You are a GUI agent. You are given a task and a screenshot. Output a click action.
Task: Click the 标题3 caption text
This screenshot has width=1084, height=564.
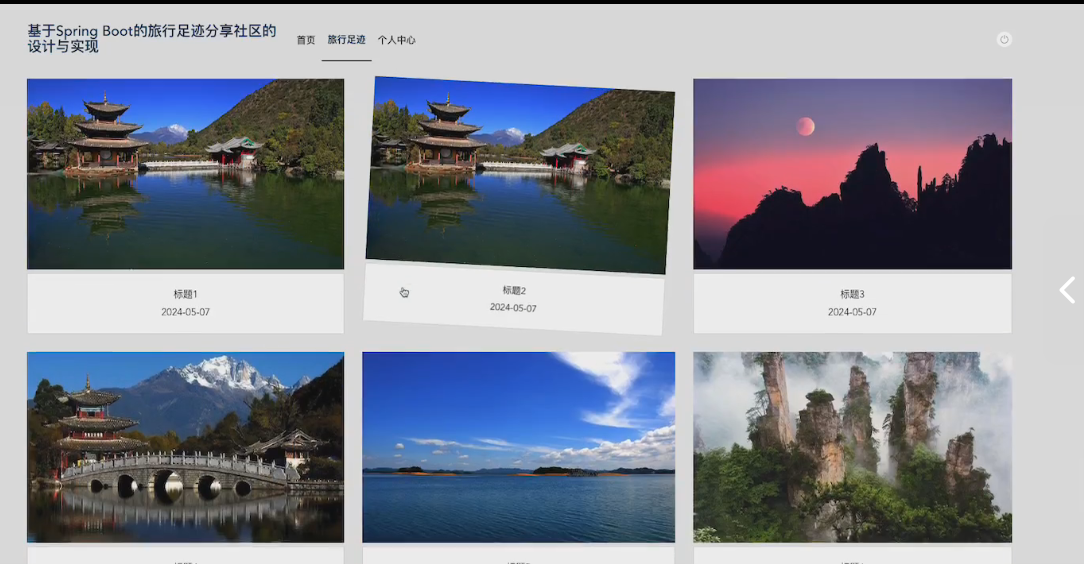(x=852, y=294)
